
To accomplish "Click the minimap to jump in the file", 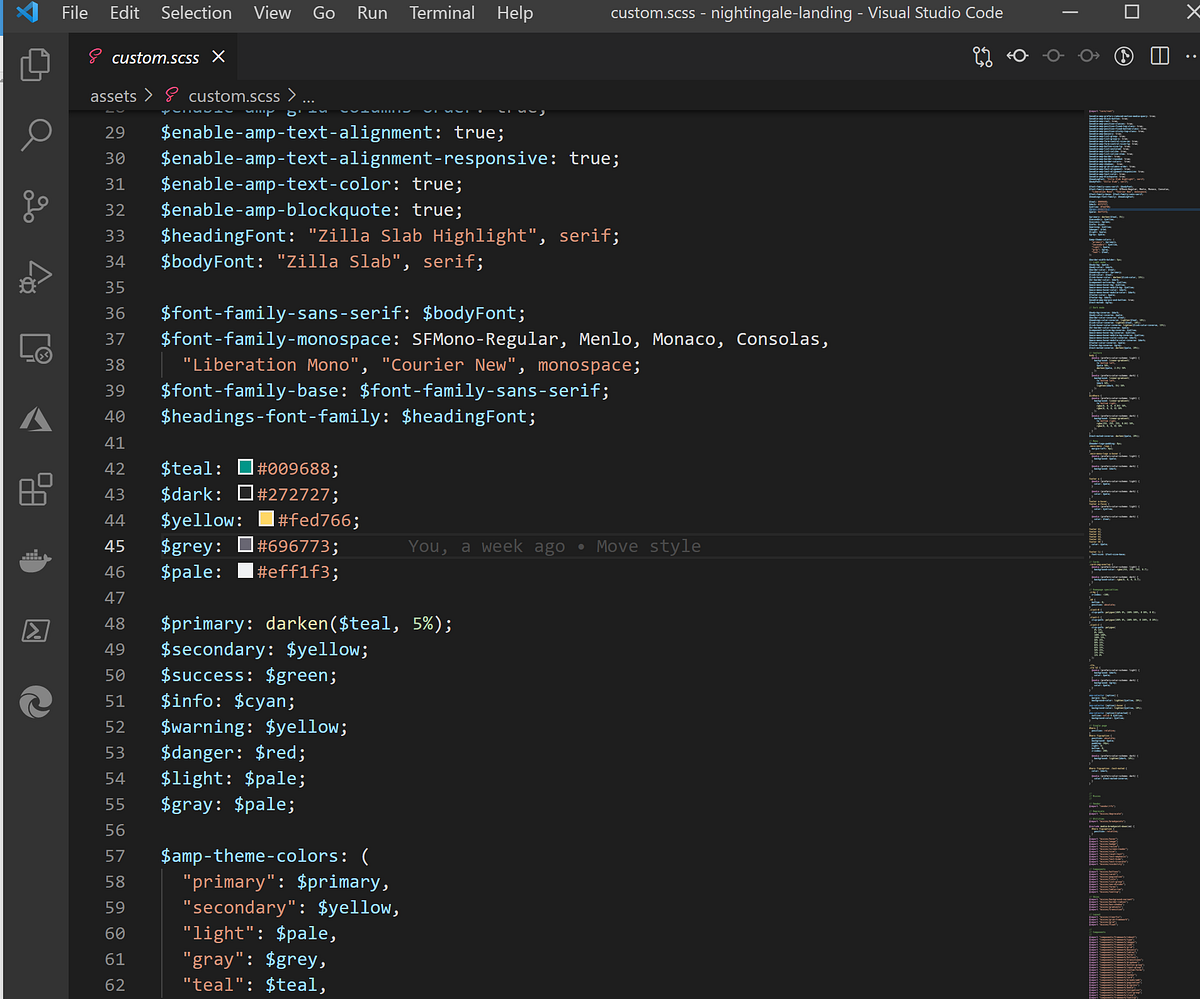I will click(1140, 400).
